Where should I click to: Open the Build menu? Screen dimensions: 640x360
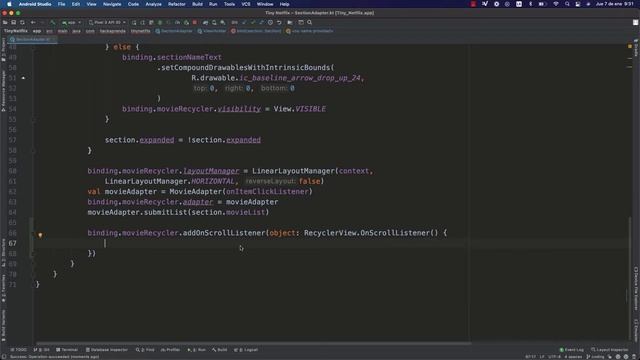198,4
